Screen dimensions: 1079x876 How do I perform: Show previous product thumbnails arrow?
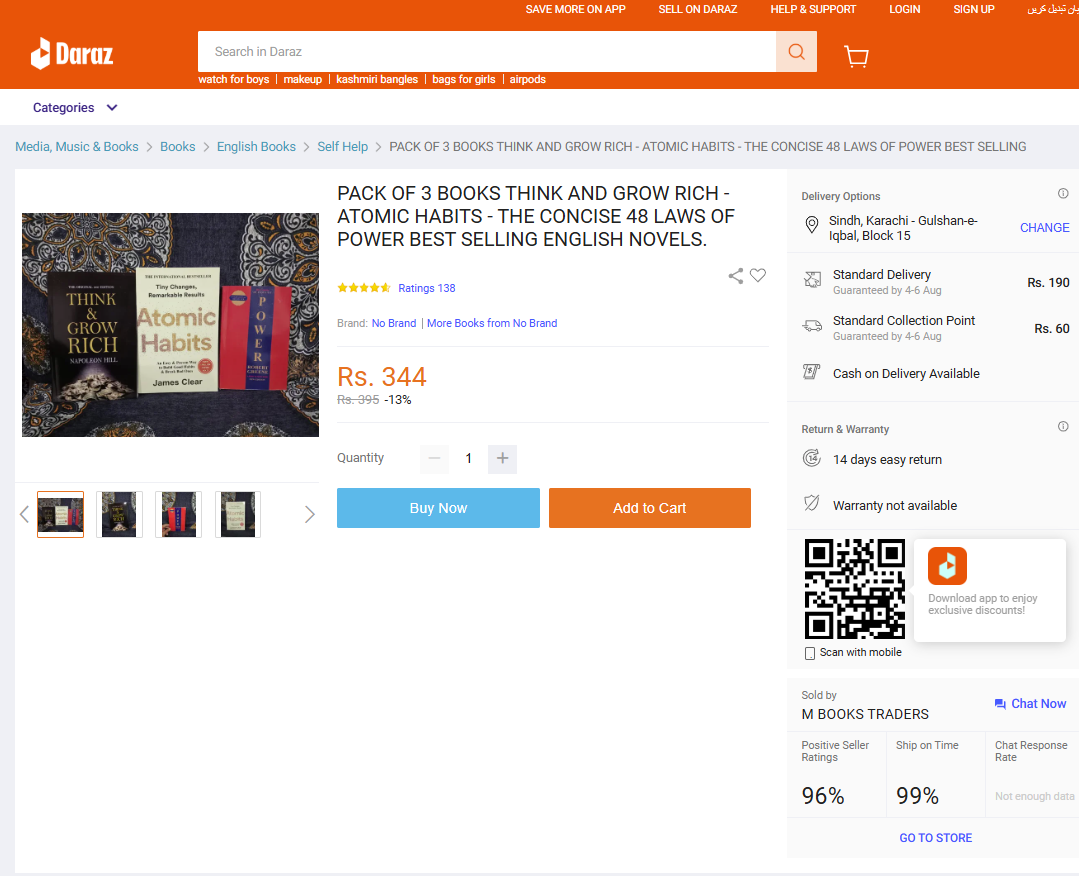click(24, 514)
